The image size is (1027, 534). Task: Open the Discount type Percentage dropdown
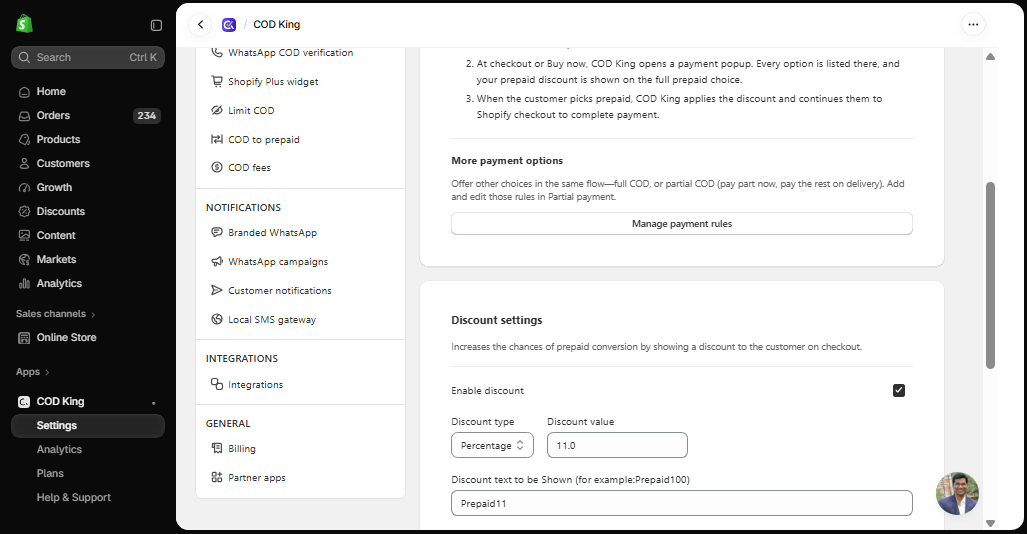pyautogui.click(x=492, y=446)
